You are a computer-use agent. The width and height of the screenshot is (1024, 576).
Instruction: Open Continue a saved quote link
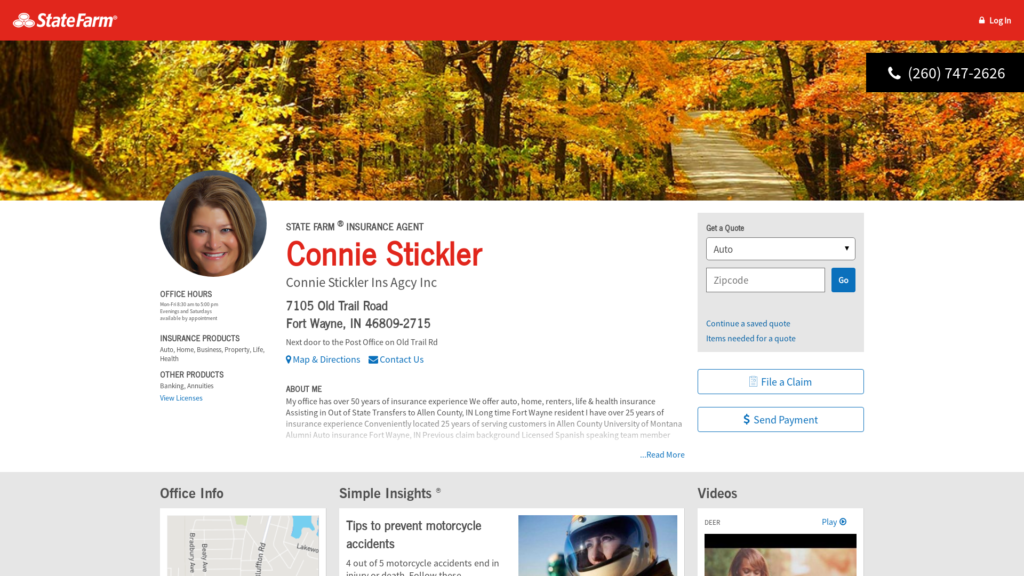(x=748, y=323)
